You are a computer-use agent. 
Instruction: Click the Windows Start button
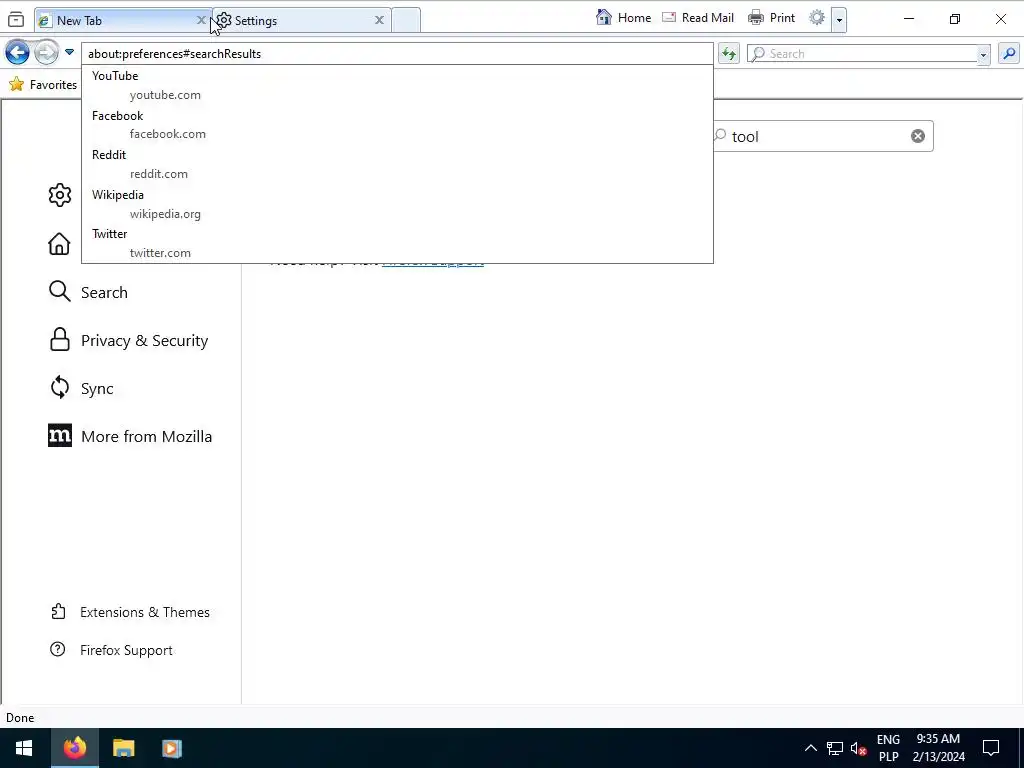24,748
